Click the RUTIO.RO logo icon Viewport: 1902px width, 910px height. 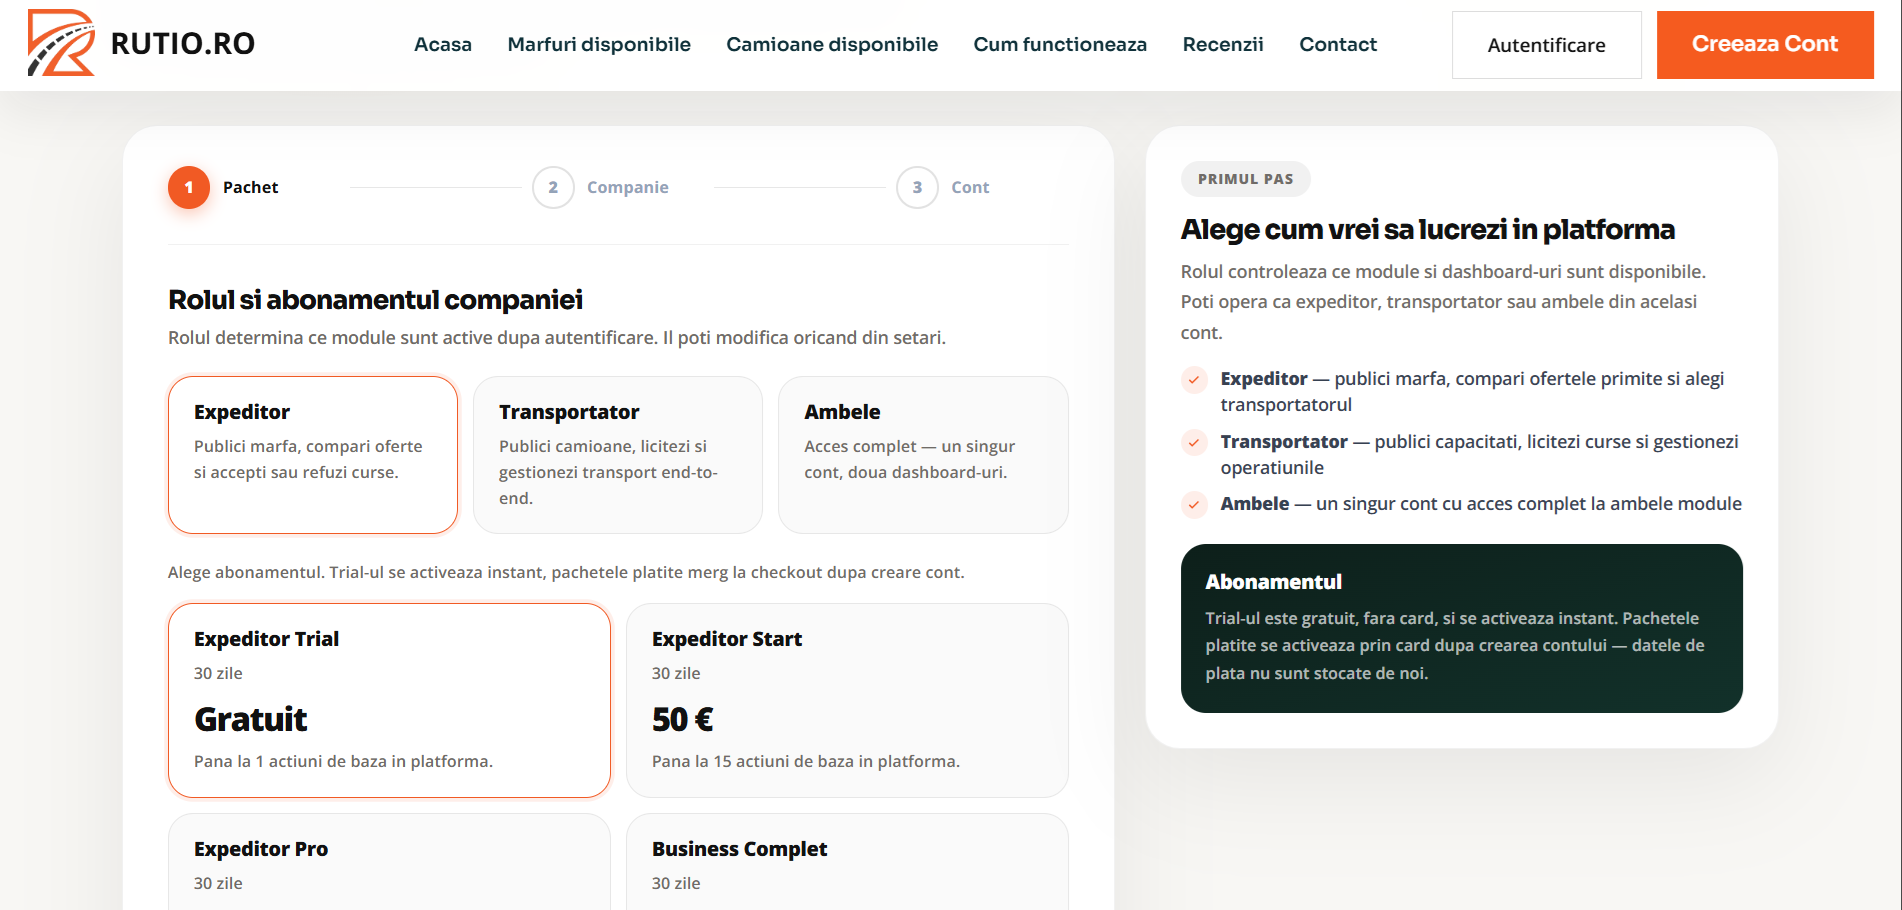(61, 43)
